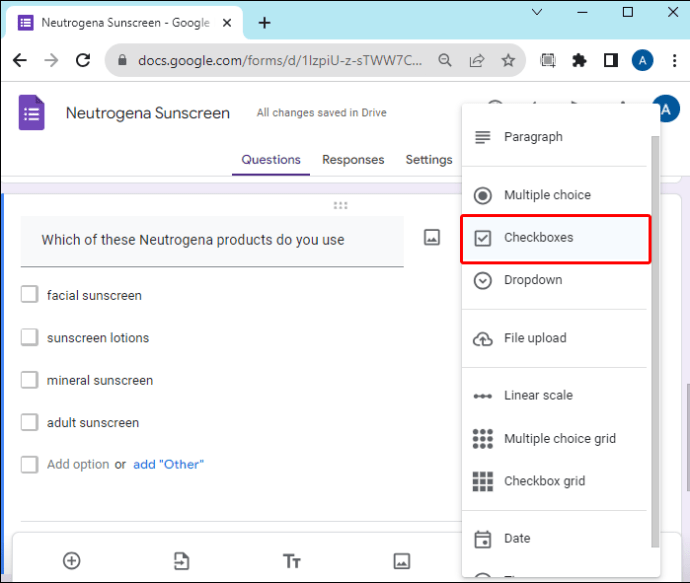690x583 pixels.
Task: Click the zoom magnifier icon in address bar
Action: [445, 60]
